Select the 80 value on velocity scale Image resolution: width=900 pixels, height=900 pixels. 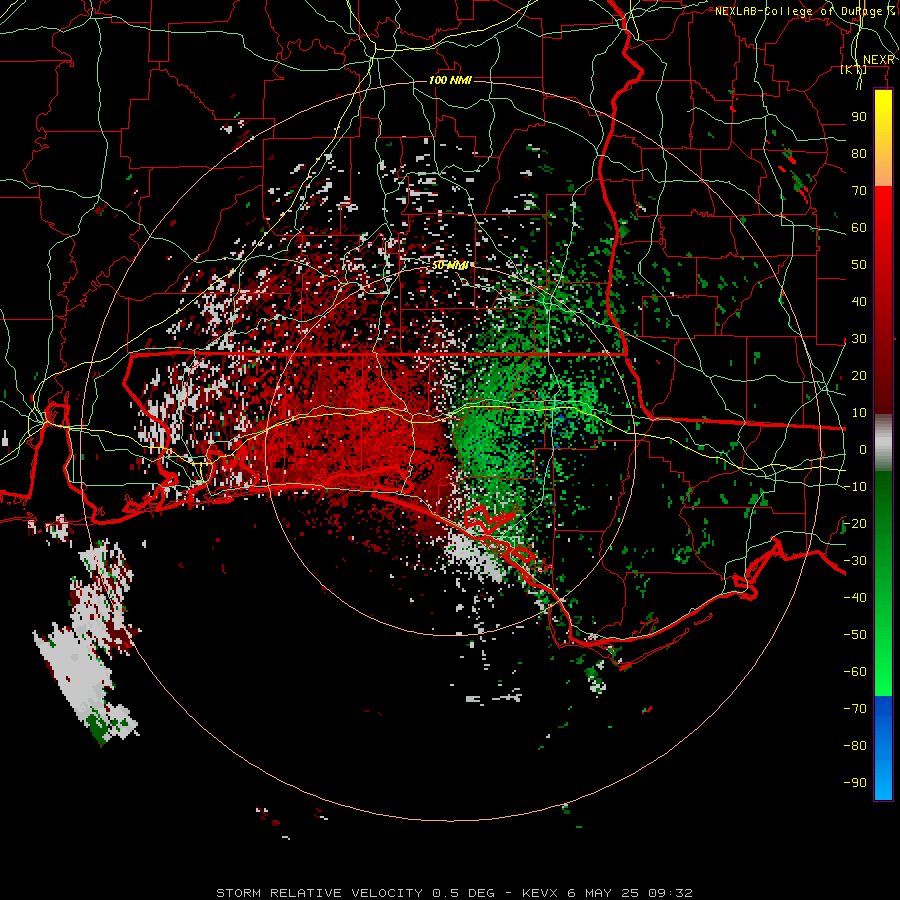859,153
